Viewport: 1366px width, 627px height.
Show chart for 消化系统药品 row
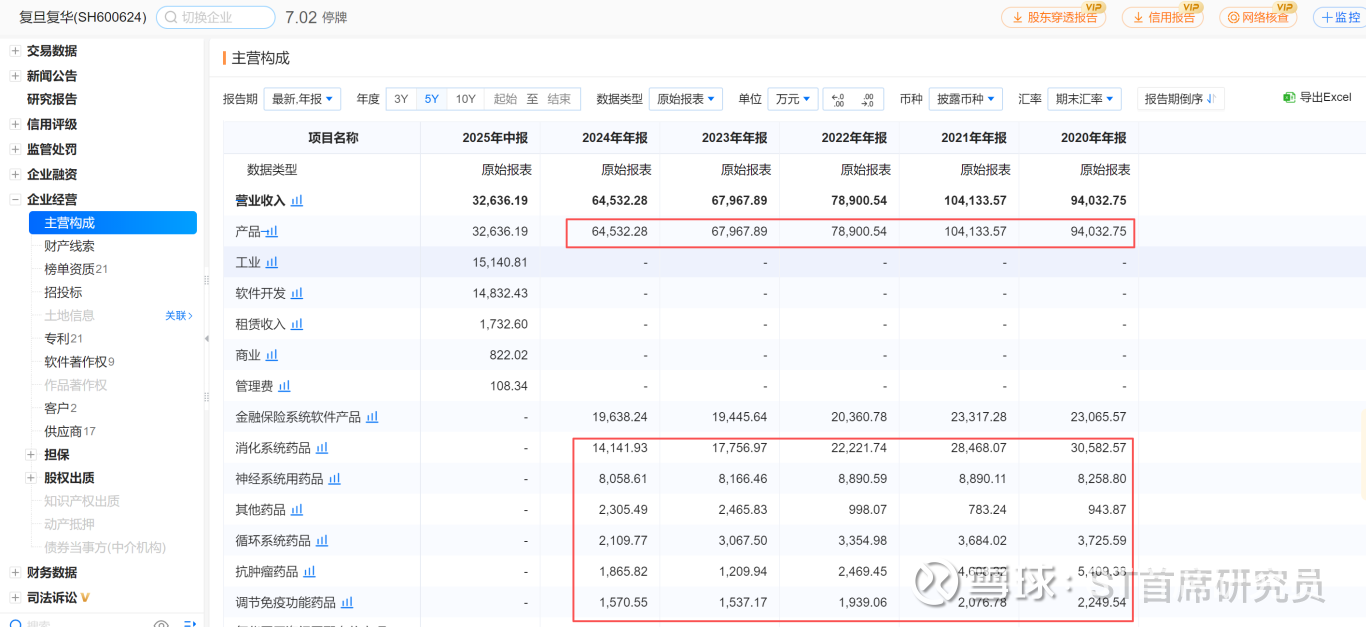click(x=322, y=448)
